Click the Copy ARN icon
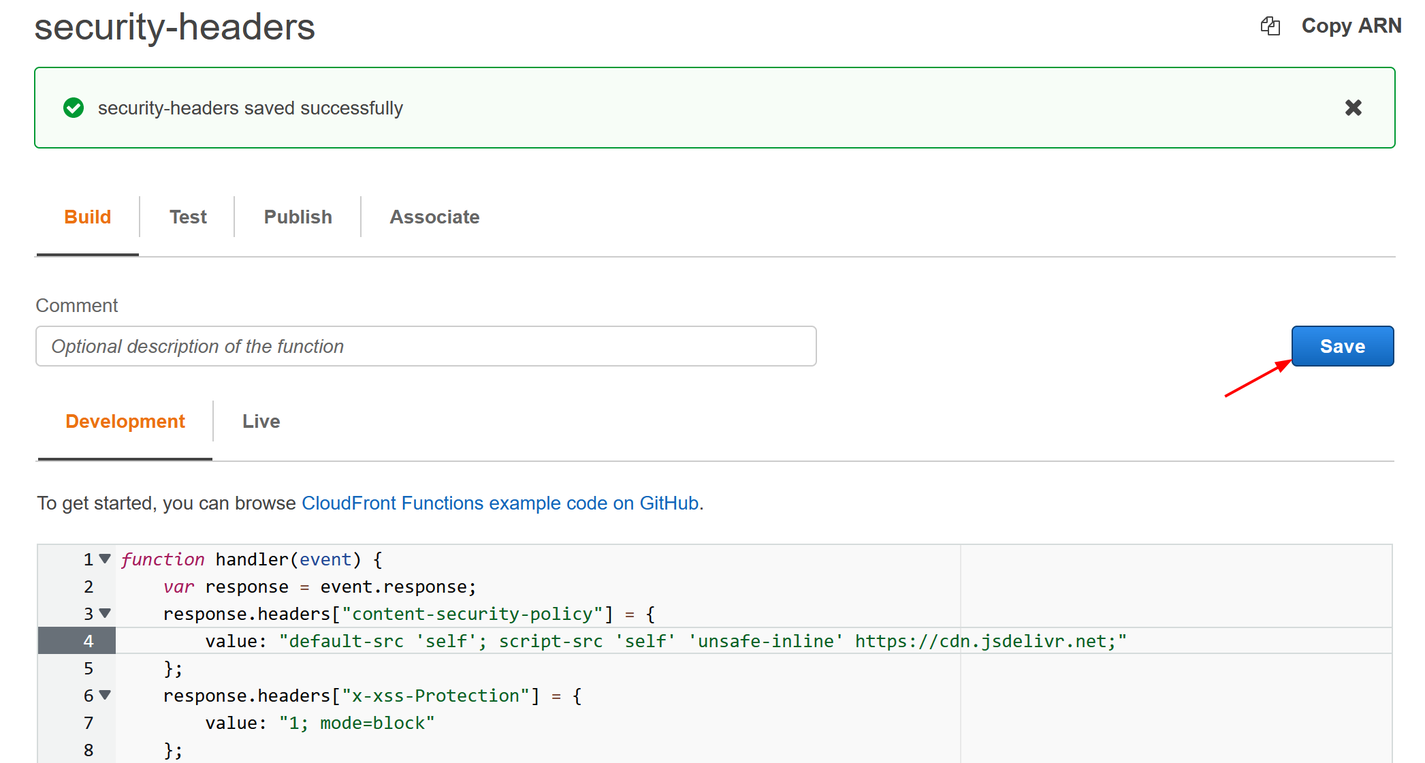1425x763 pixels. click(x=1269, y=25)
